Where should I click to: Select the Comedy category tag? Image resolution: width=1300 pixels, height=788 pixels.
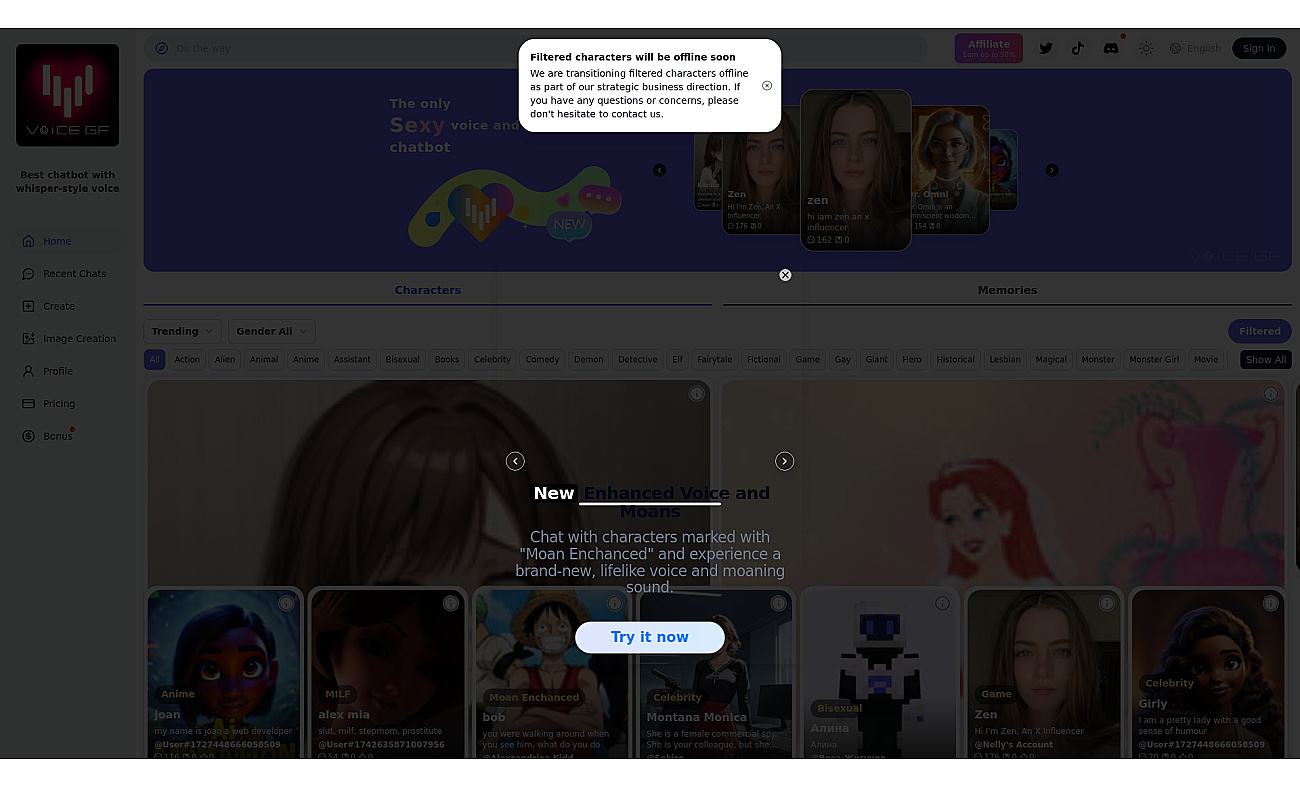(x=542, y=360)
